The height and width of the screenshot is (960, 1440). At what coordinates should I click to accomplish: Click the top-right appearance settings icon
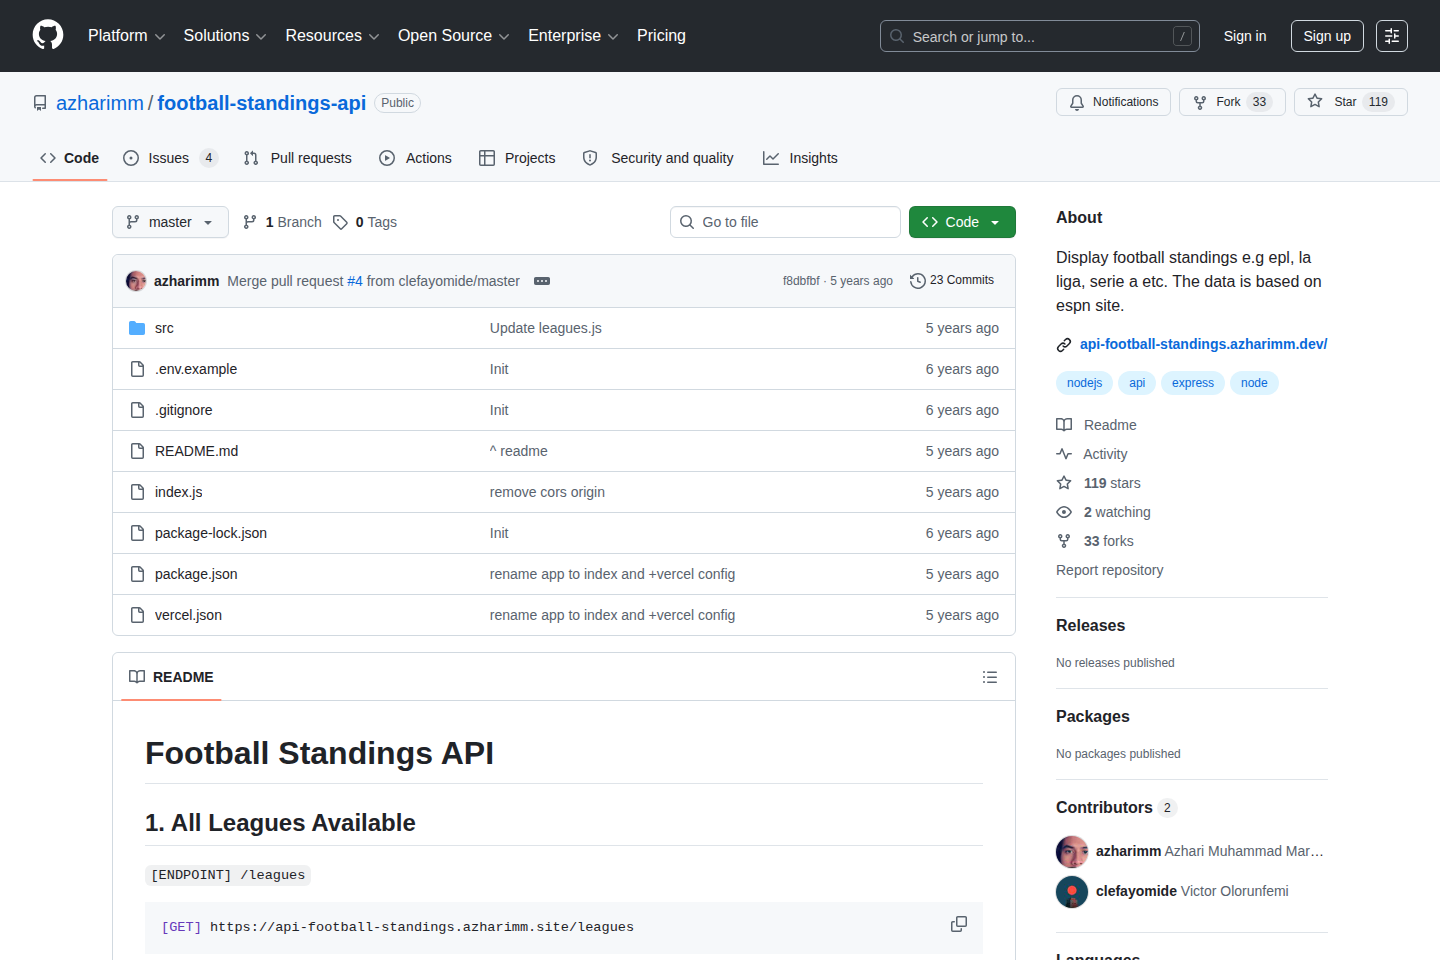pos(1391,36)
